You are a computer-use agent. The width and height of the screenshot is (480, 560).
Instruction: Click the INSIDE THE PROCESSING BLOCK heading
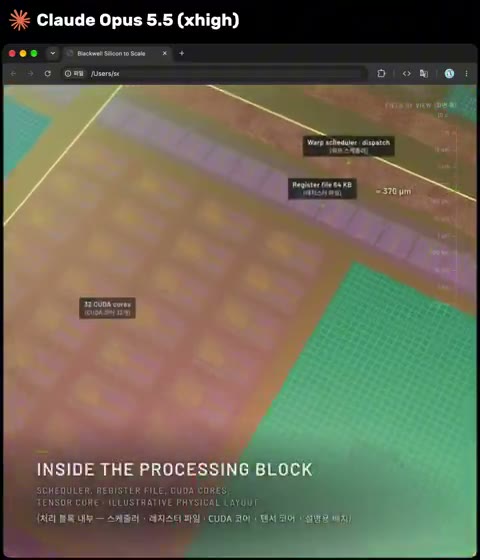(x=175, y=469)
